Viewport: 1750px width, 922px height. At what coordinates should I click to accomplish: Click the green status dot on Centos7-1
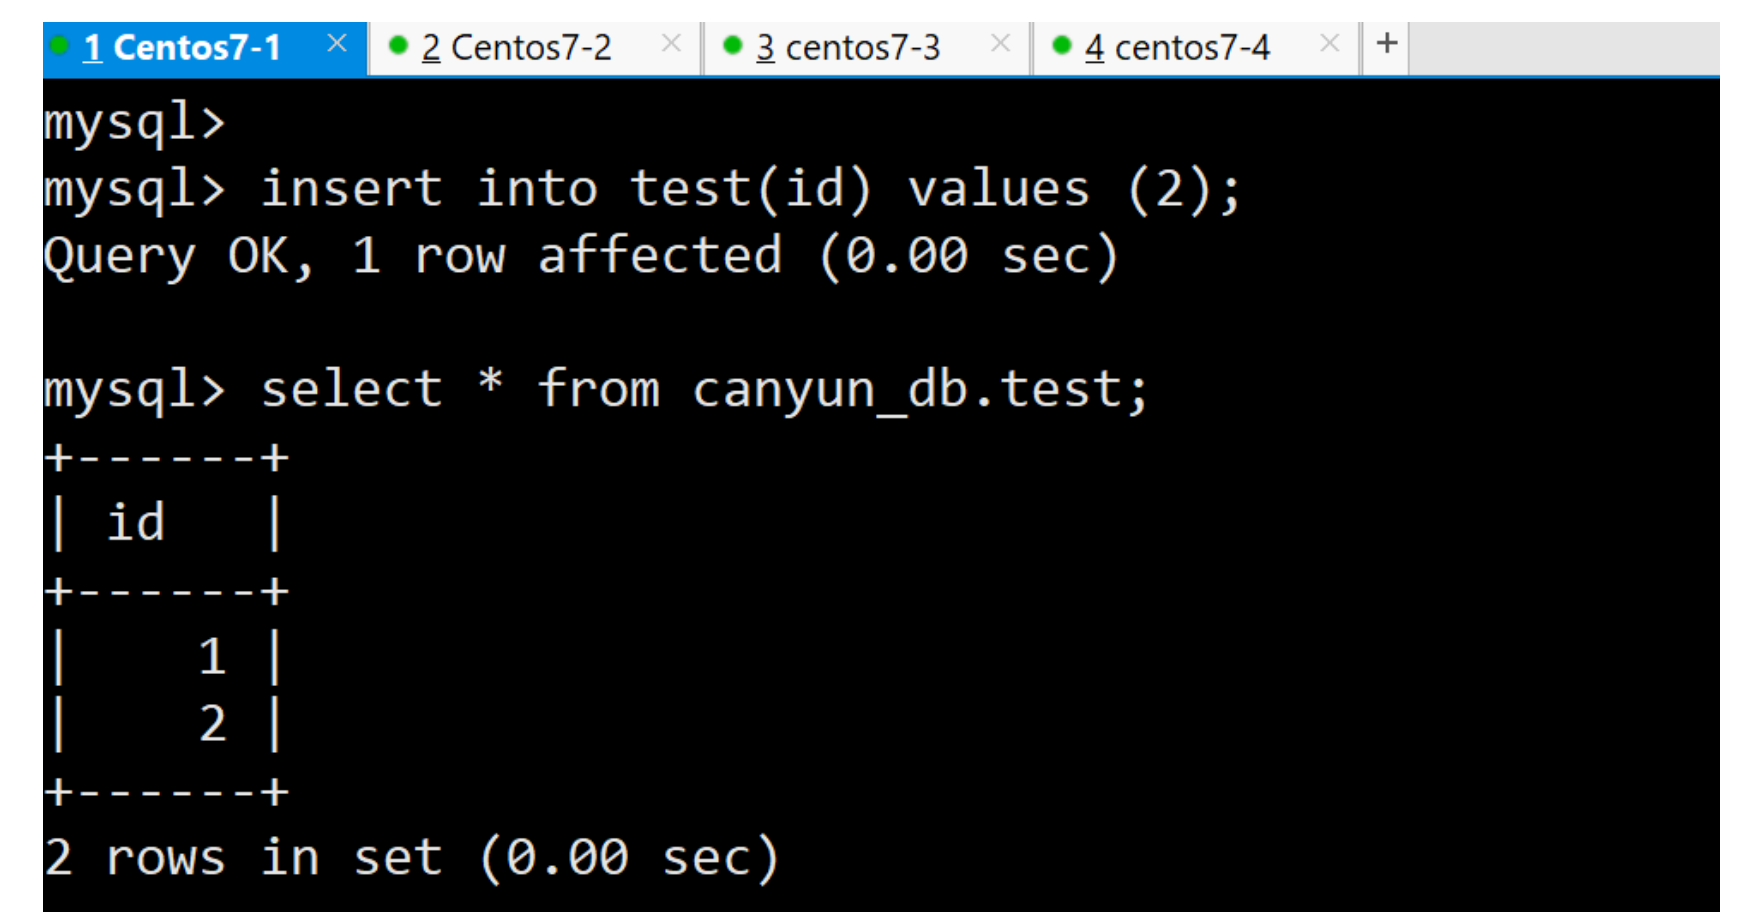tap(59, 45)
